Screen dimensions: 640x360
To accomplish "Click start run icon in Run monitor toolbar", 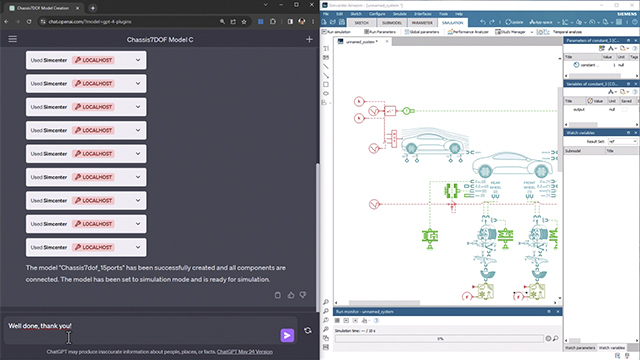I will [346, 320].
